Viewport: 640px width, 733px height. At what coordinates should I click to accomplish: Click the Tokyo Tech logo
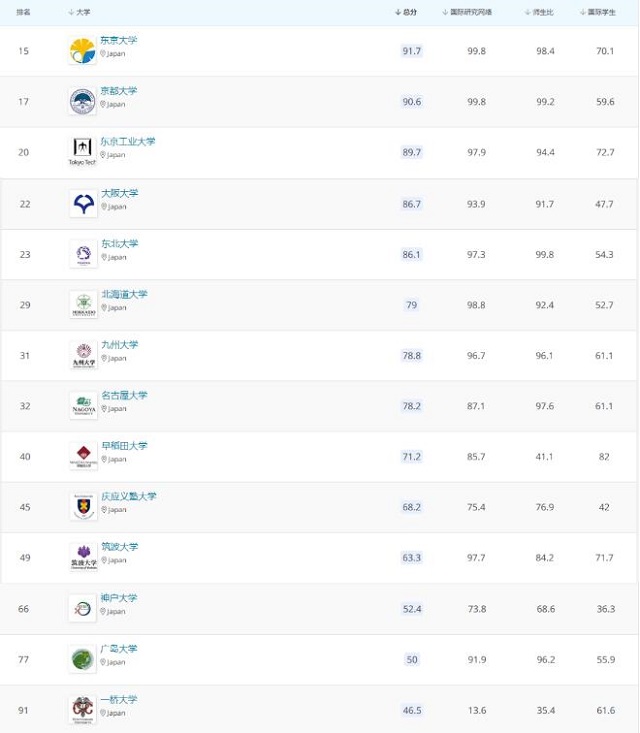point(82,151)
